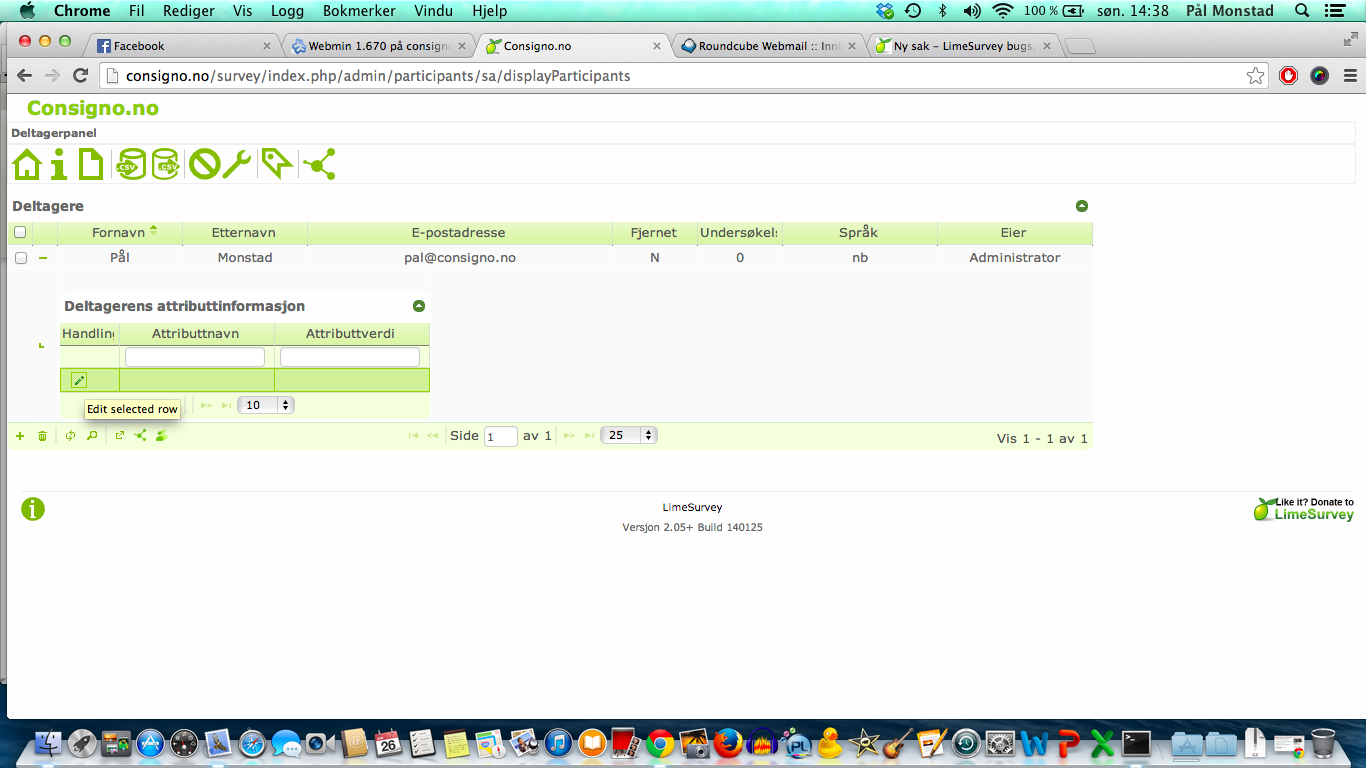
Task: Open the Vindu menu
Action: [x=432, y=11]
